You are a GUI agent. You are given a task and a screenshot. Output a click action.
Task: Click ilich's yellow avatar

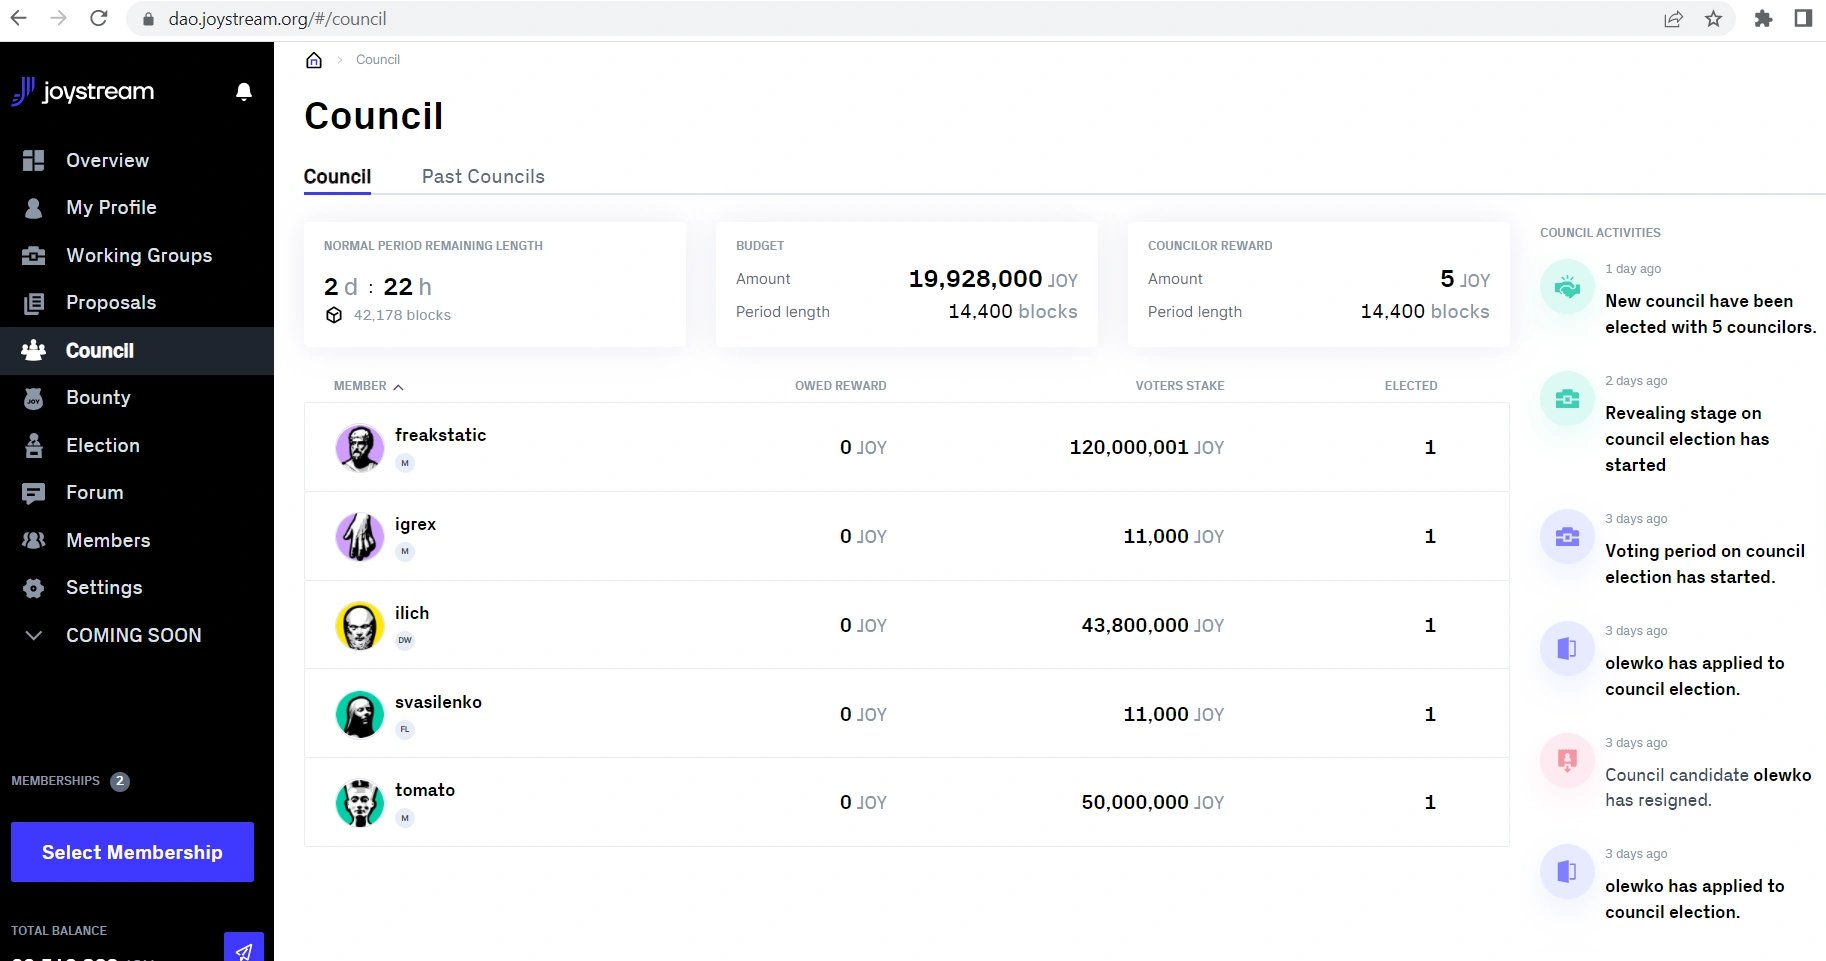360,626
